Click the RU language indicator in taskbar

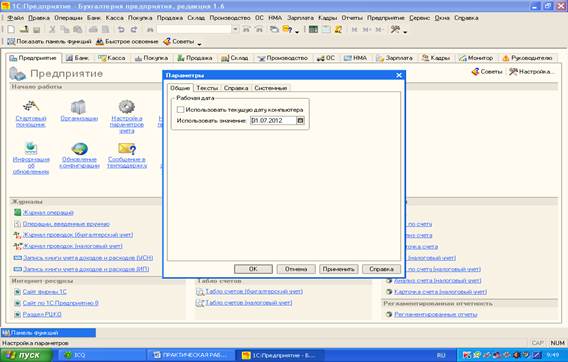[x=441, y=355]
